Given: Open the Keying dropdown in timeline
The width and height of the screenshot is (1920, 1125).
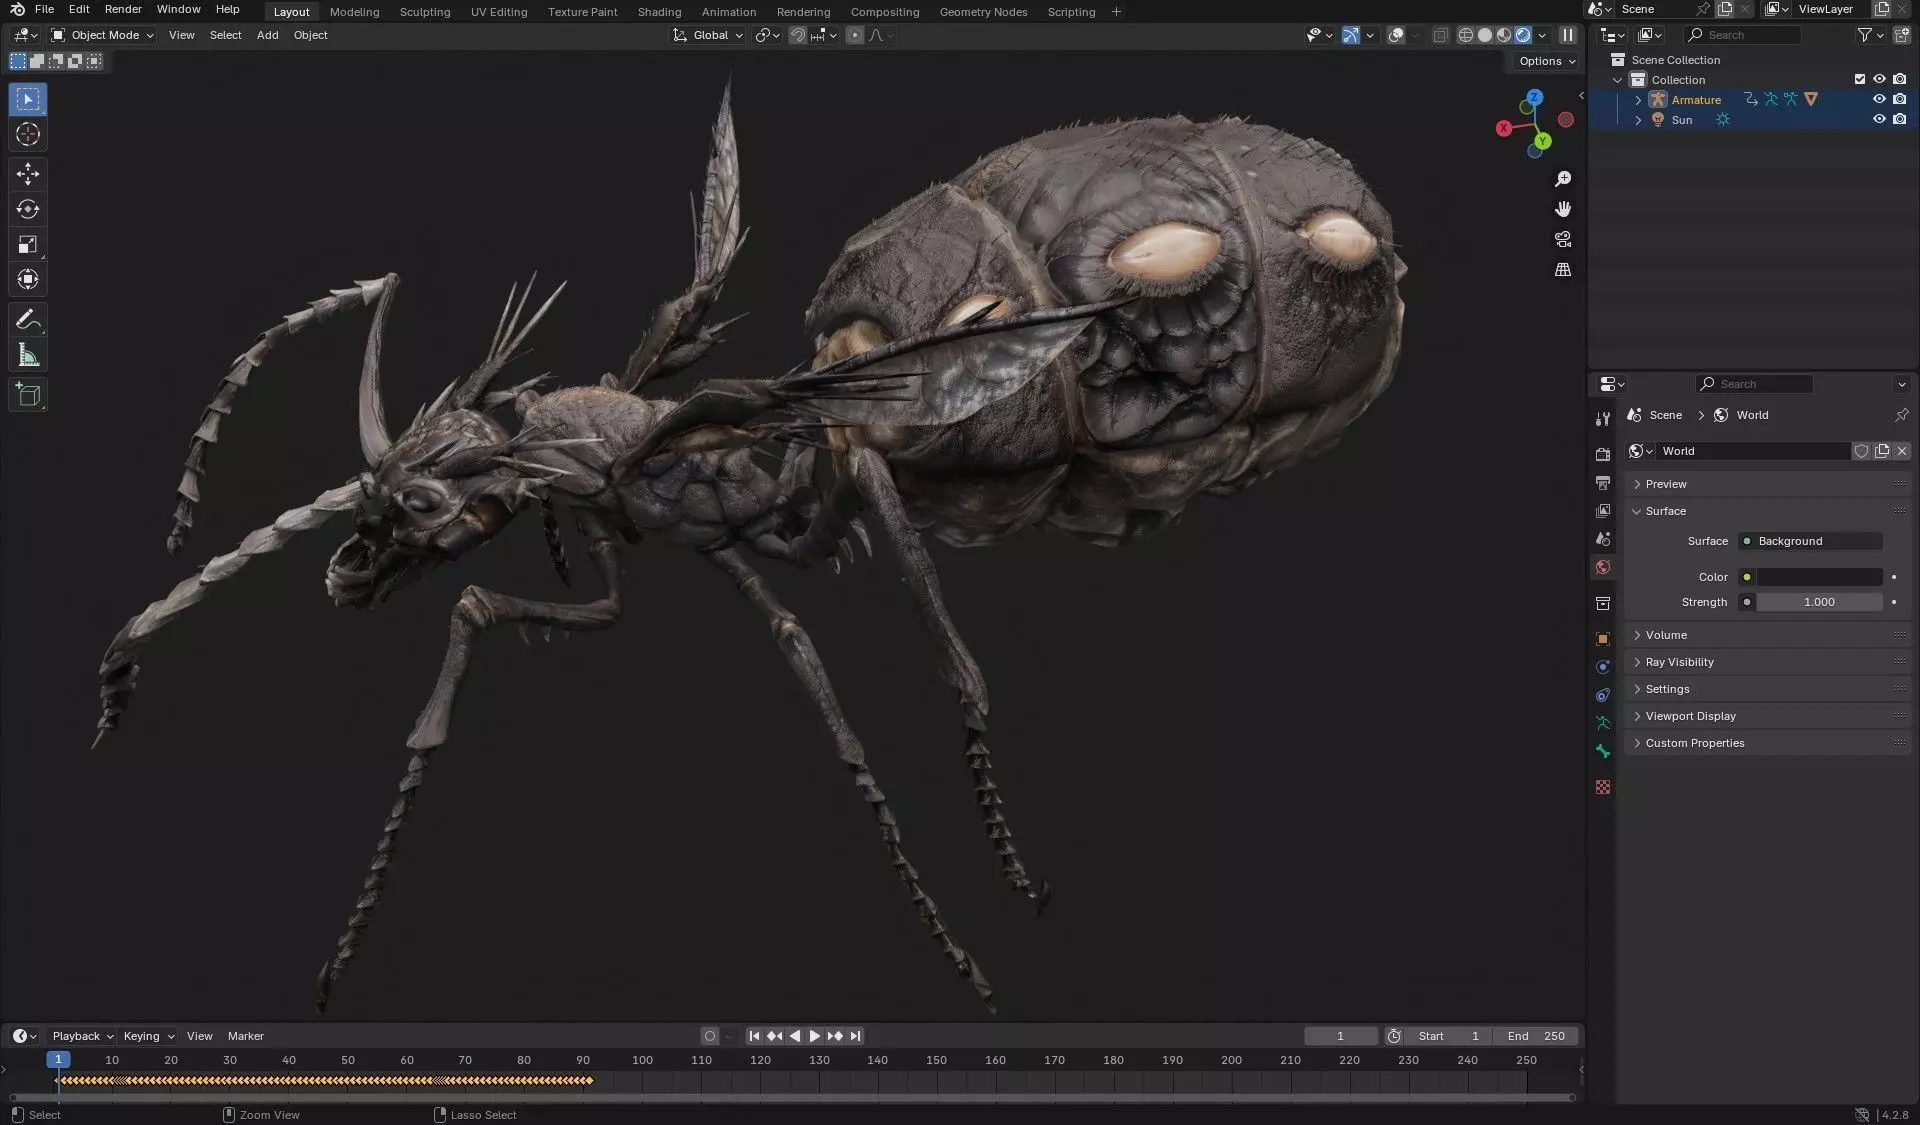Looking at the screenshot, I should (x=148, y=1036).
